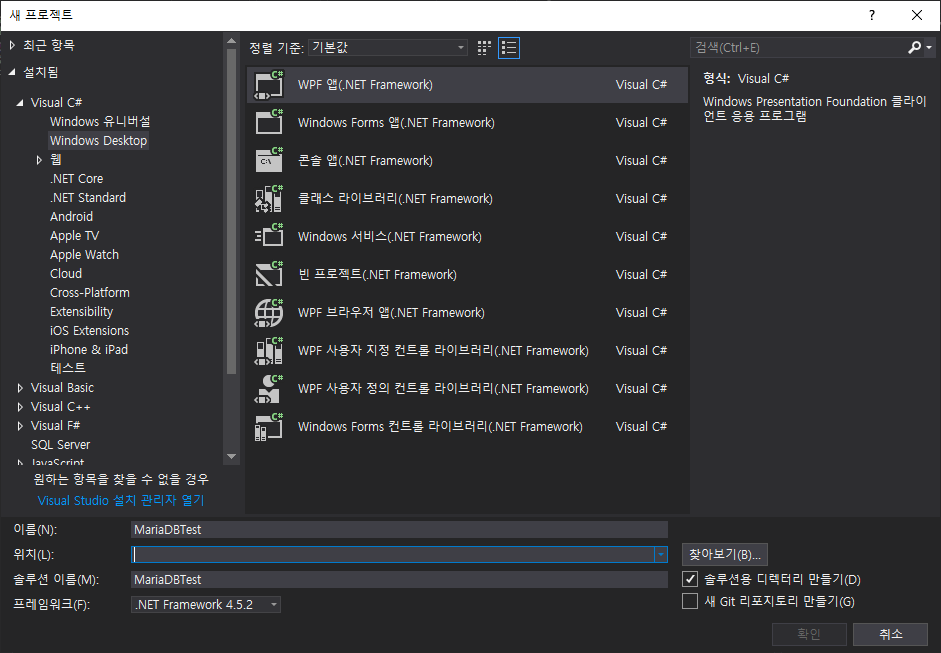
Task: Expand the 웹 tree node
Action: click(39, 160)
